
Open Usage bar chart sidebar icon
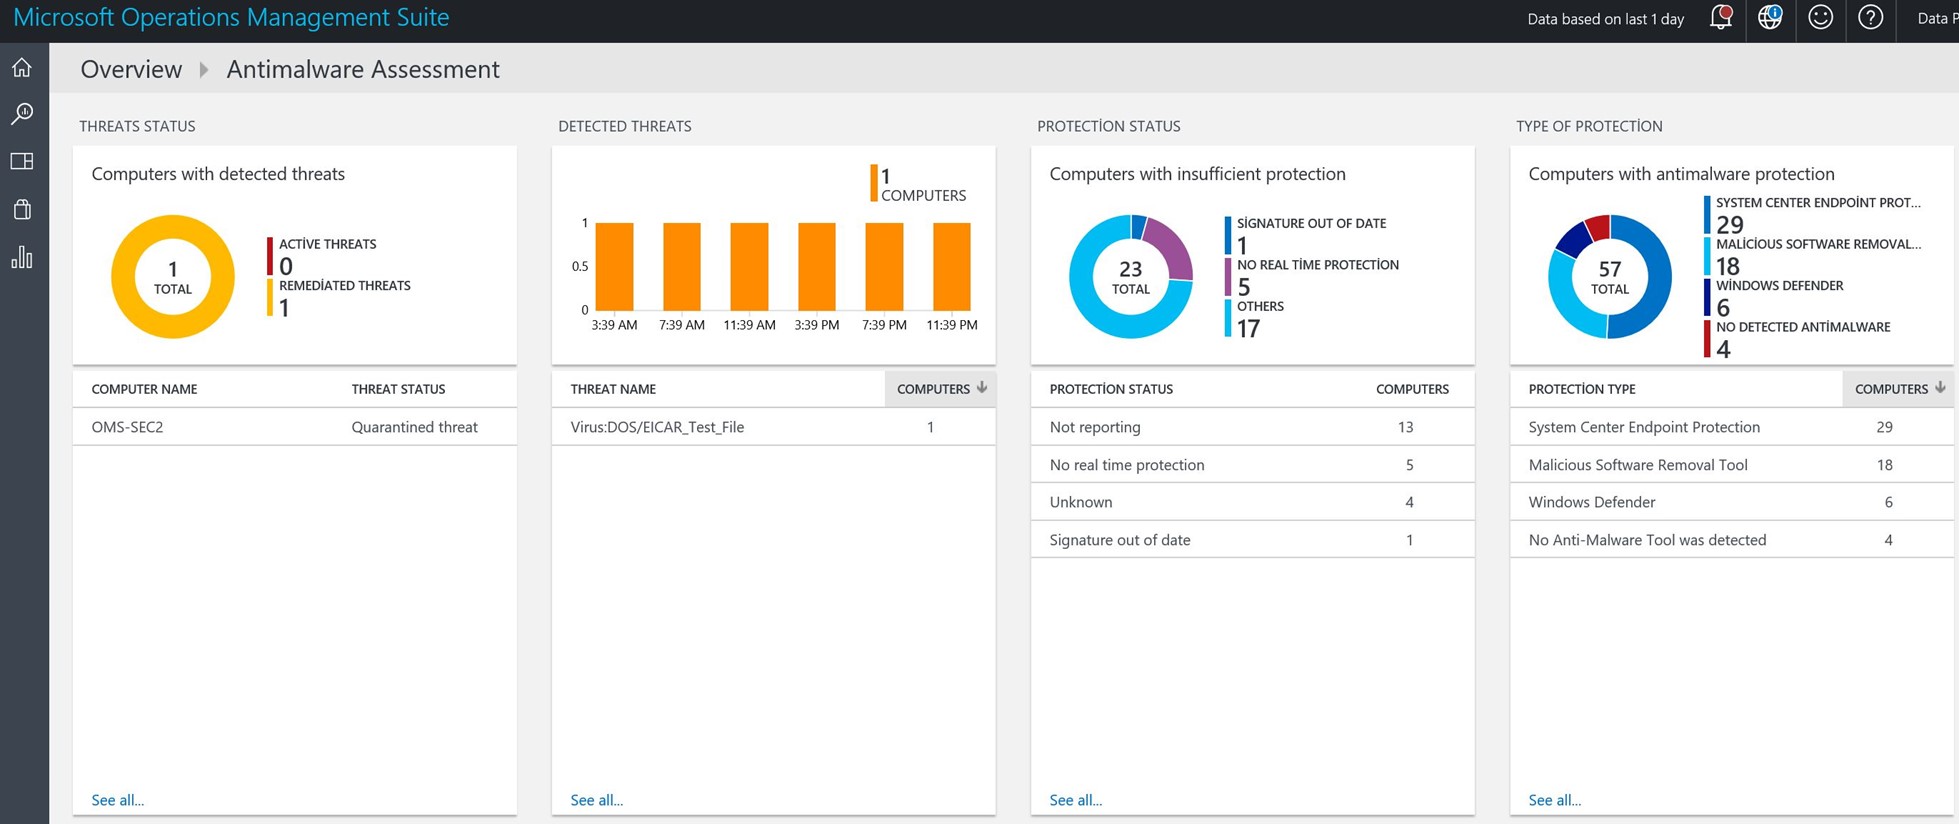pos(22,258)
